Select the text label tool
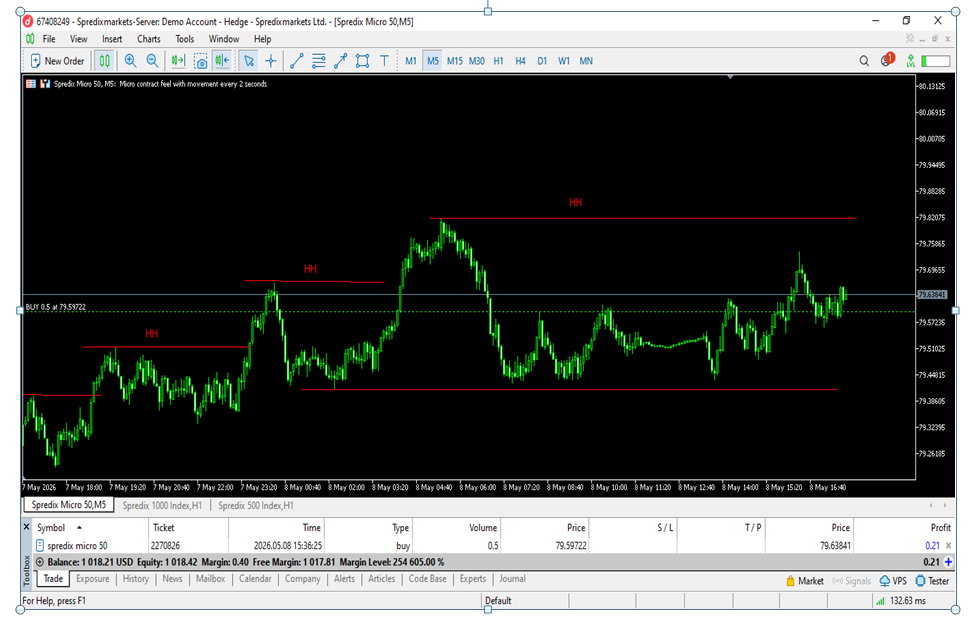Image resolution: width=969 pixels, height=623 pixels. (384, 61)
